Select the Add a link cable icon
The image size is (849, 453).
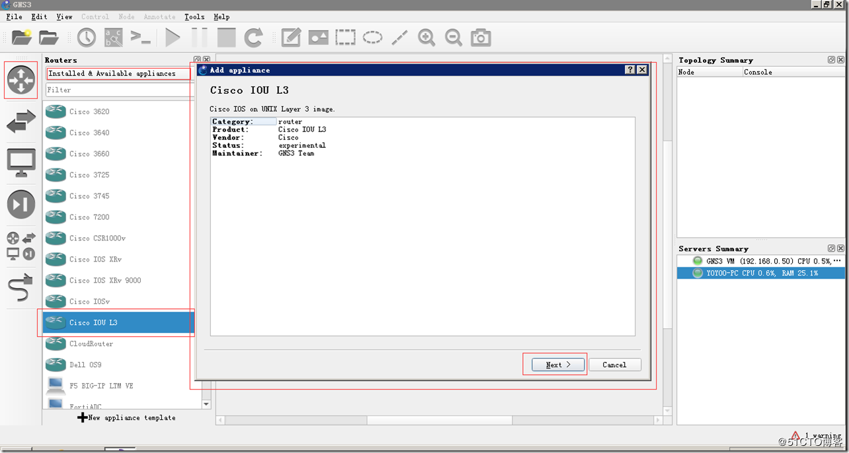(x=21, y=287)
